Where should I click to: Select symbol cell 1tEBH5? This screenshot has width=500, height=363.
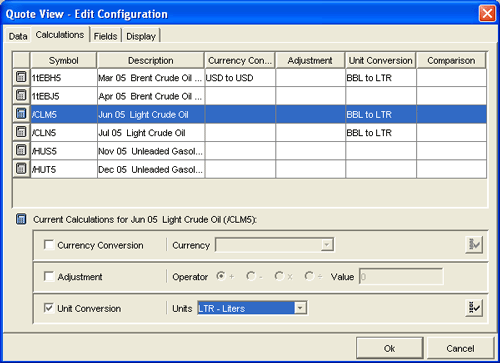(64, 78)
